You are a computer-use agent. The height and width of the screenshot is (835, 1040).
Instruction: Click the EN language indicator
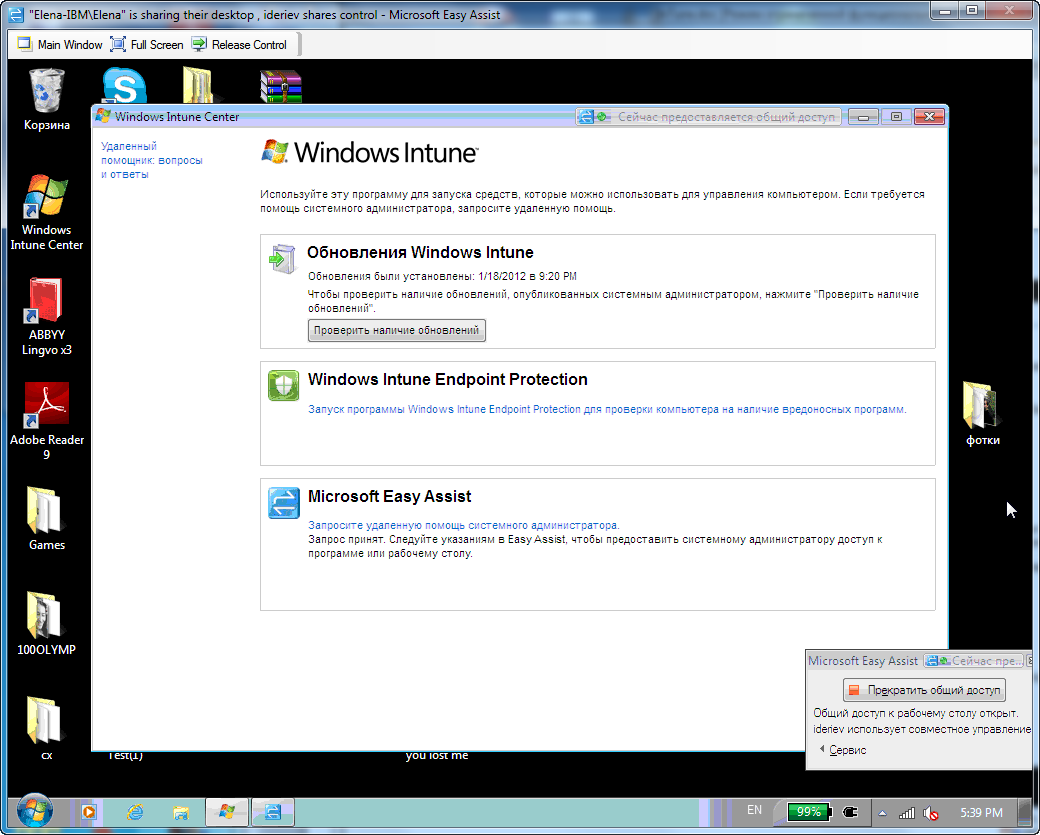[754, 810]
